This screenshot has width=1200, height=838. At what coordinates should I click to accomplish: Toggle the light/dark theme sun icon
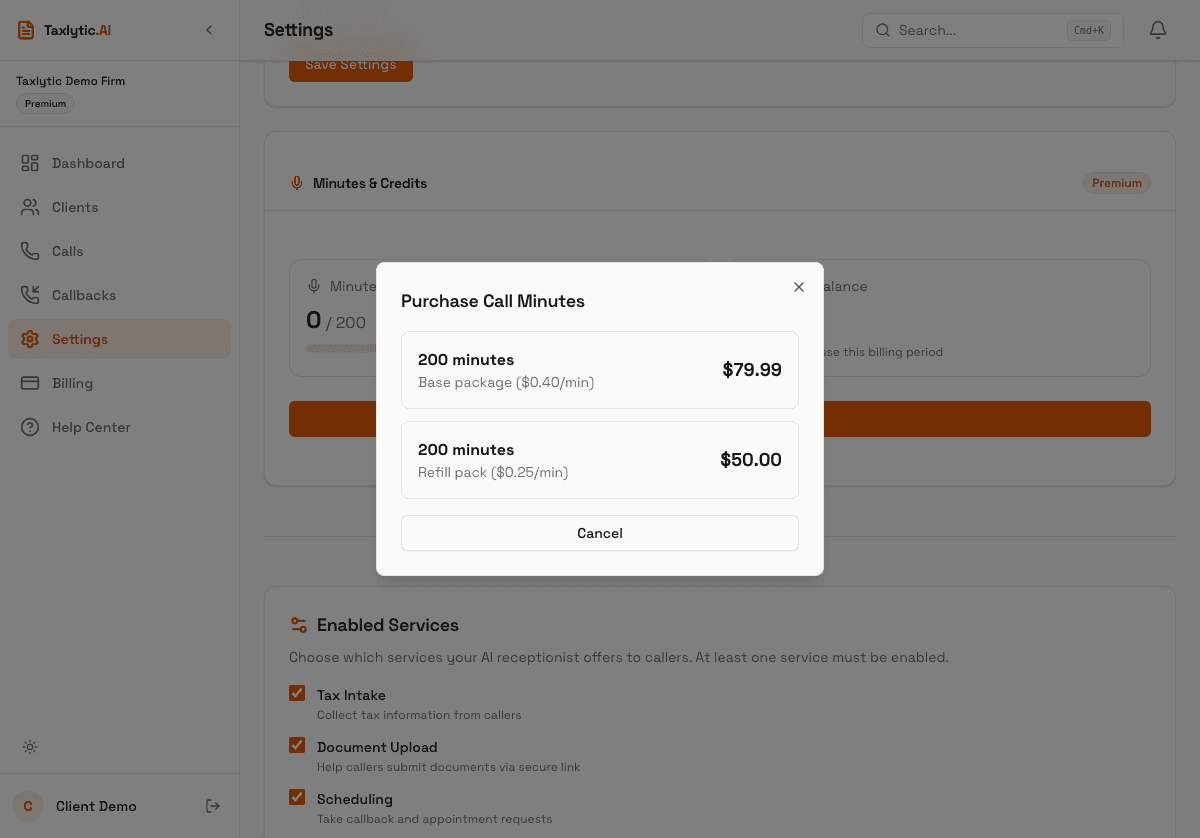point(29,747)
